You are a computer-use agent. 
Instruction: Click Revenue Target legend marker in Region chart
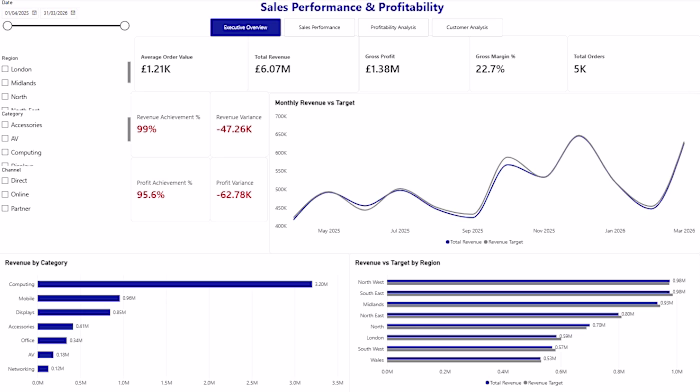pos(525,383)
